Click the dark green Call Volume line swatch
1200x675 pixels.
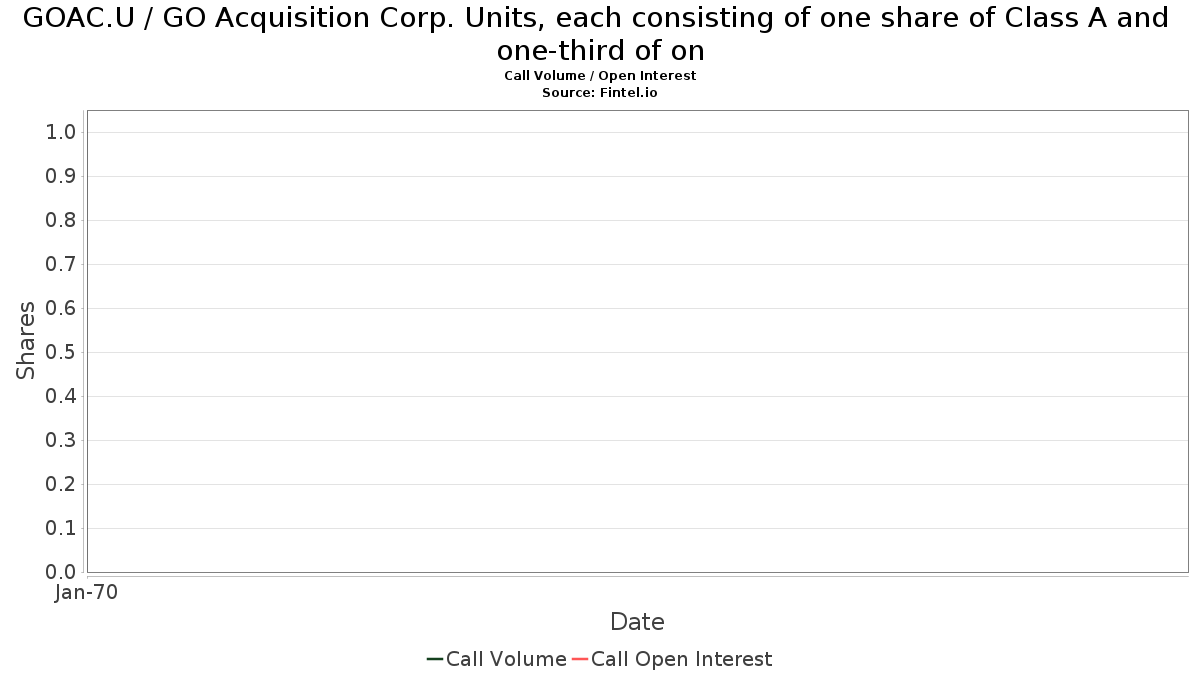click(435, 659)
